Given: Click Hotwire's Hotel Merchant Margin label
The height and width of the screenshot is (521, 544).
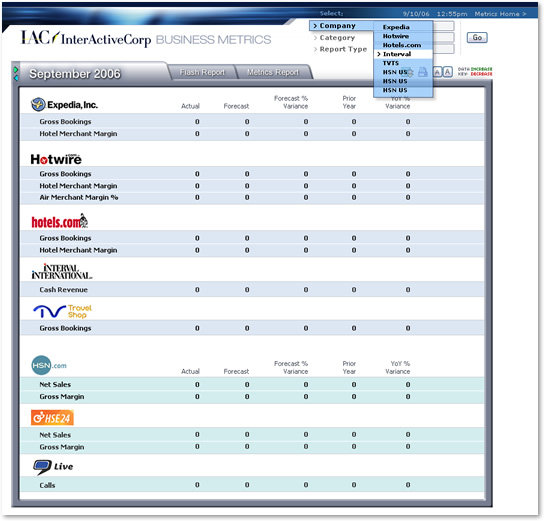Looking at the screenshot, I should pyautogui.click(x=78, y=186).
